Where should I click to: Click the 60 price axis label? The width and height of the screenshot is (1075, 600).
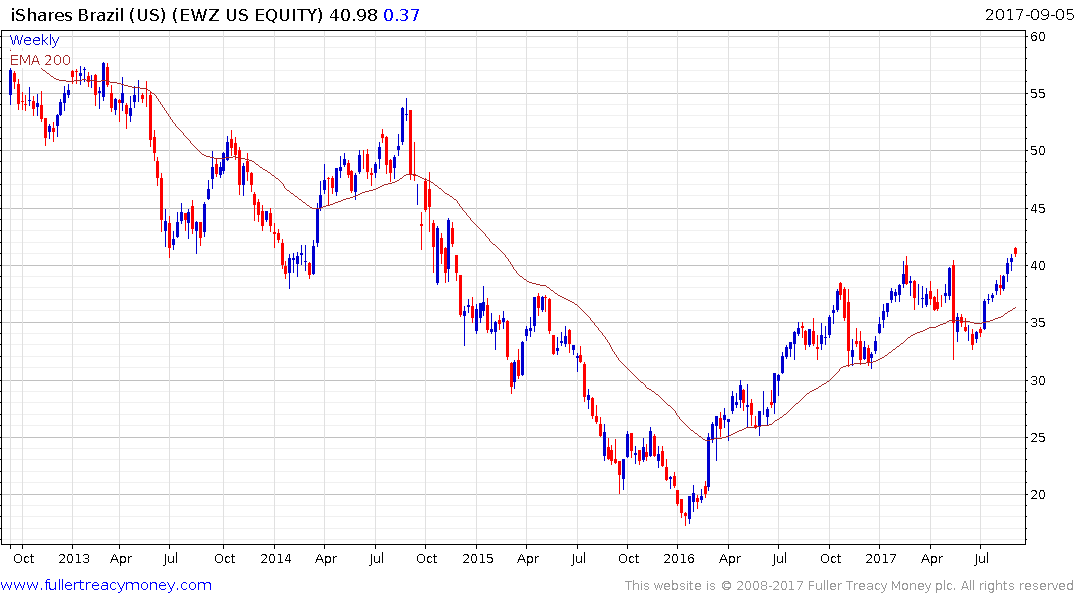tap(1037, 36)
